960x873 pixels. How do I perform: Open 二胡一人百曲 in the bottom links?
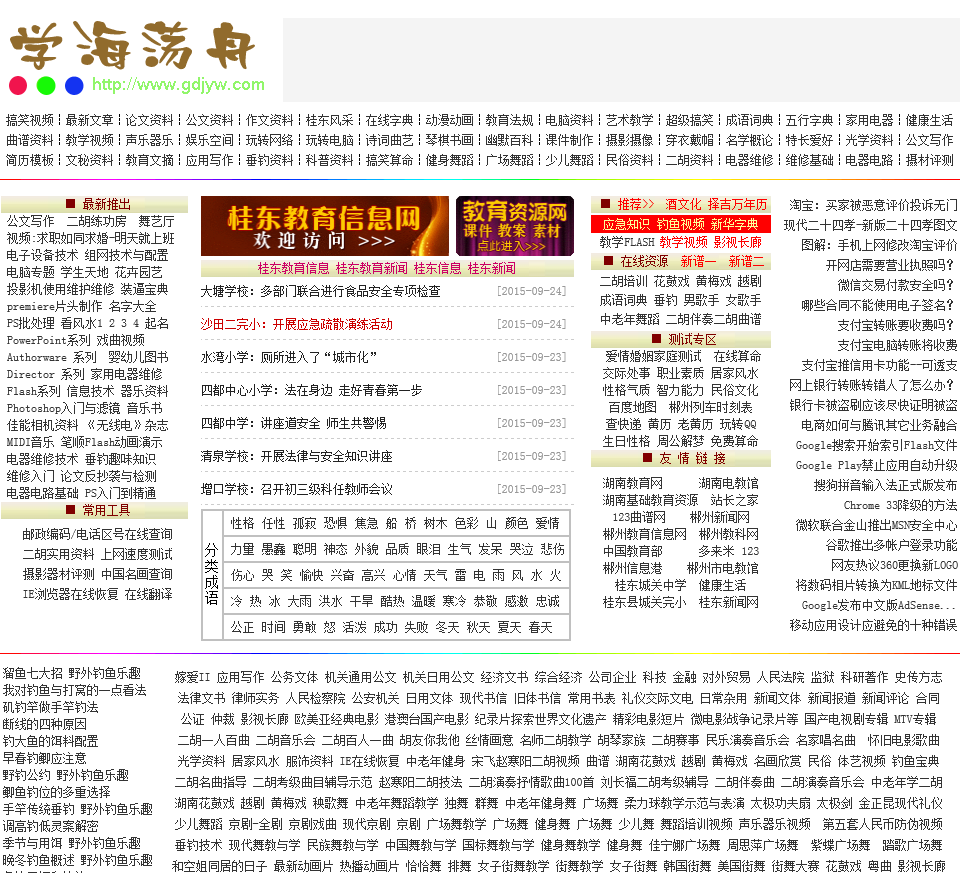tap(213, 740)
